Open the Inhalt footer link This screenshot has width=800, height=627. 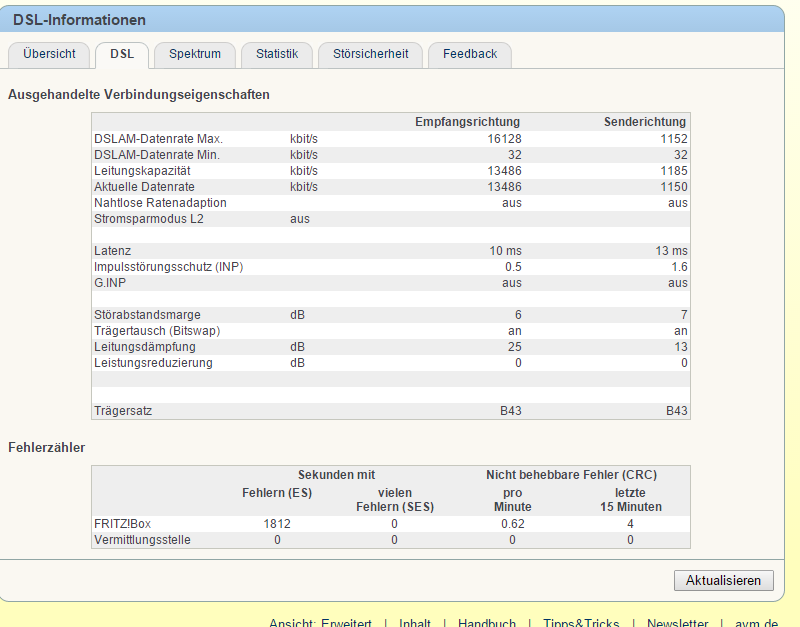[414, 622]
